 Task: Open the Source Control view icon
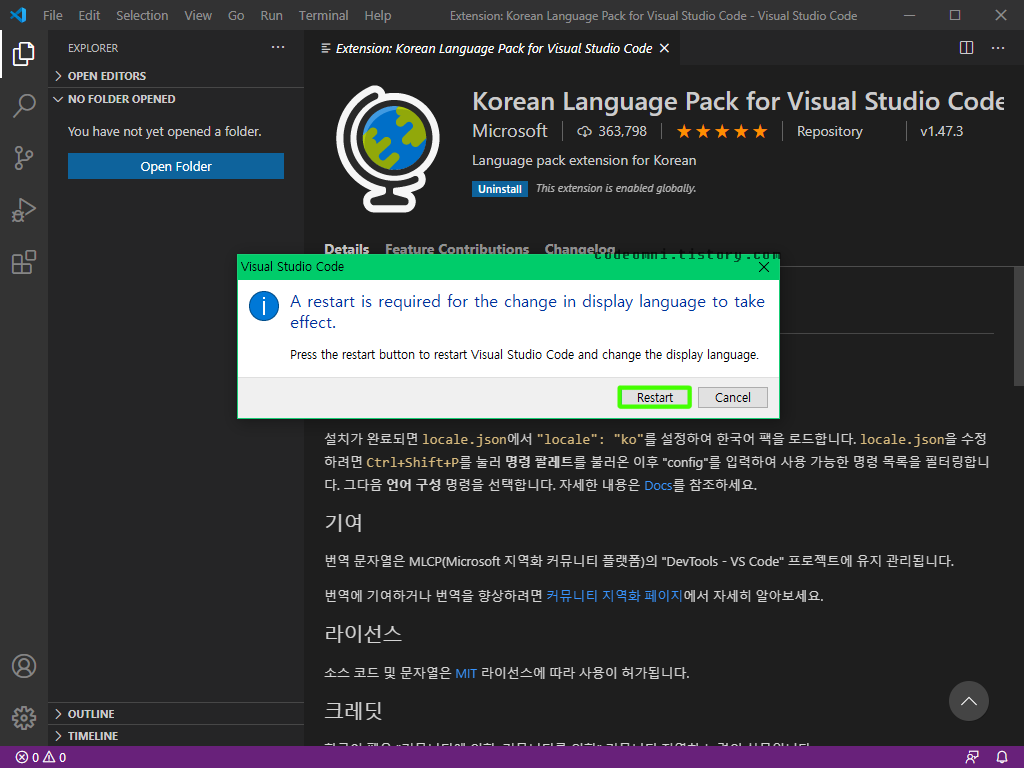point(24,158)
